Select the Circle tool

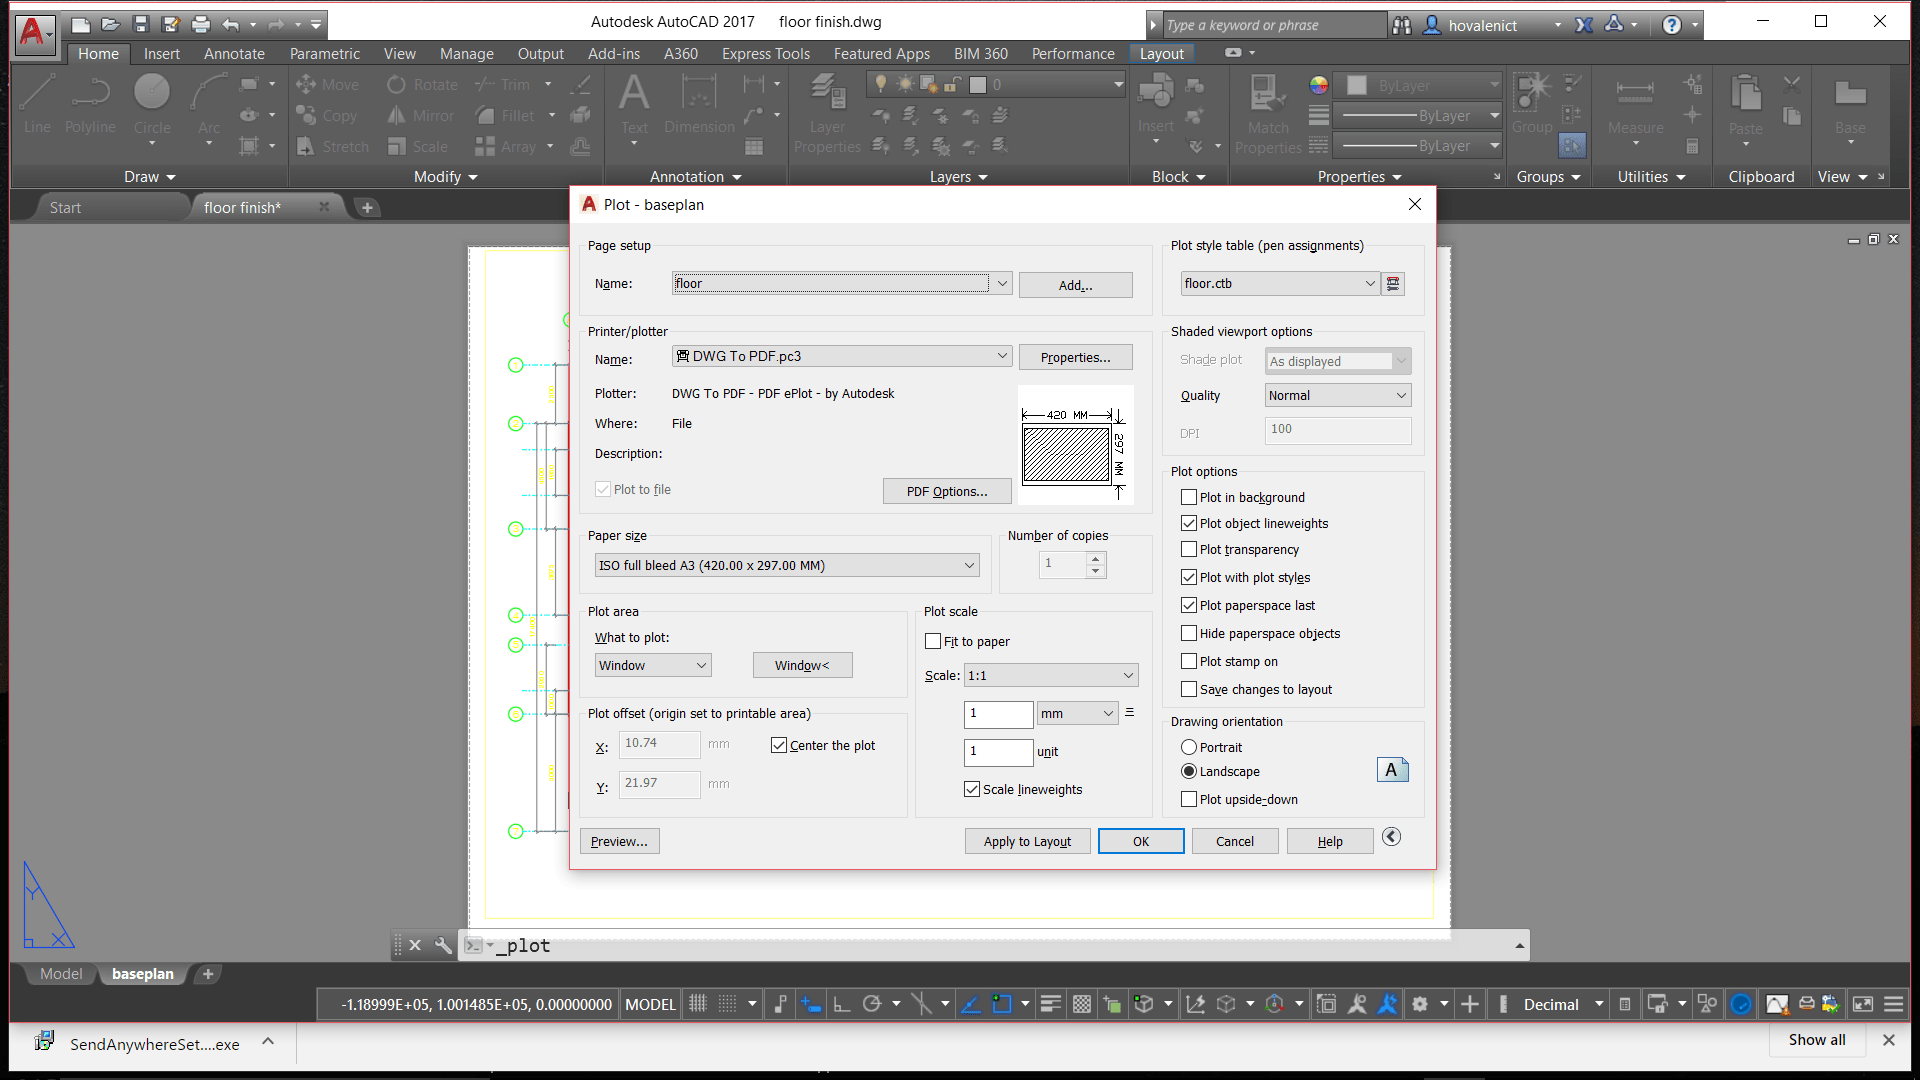(152, 105)
